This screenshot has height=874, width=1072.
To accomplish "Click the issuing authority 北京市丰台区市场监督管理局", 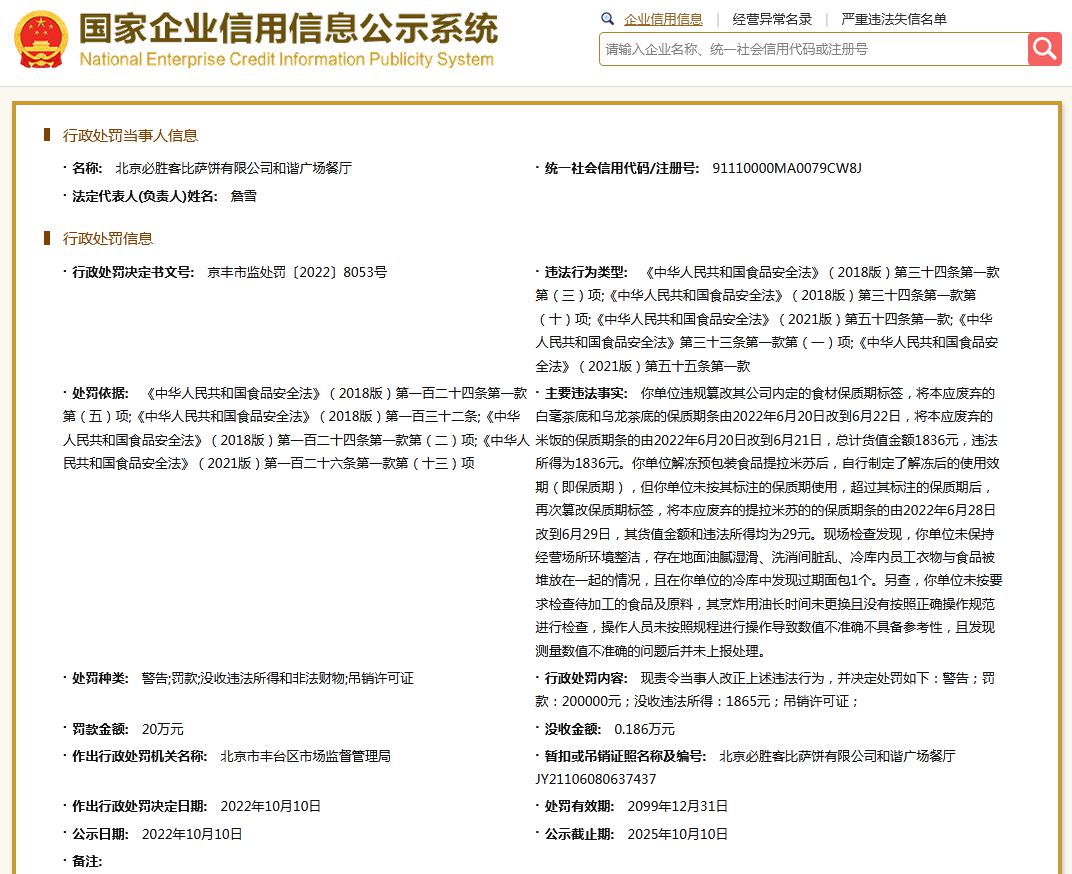I will click(305, 756).
